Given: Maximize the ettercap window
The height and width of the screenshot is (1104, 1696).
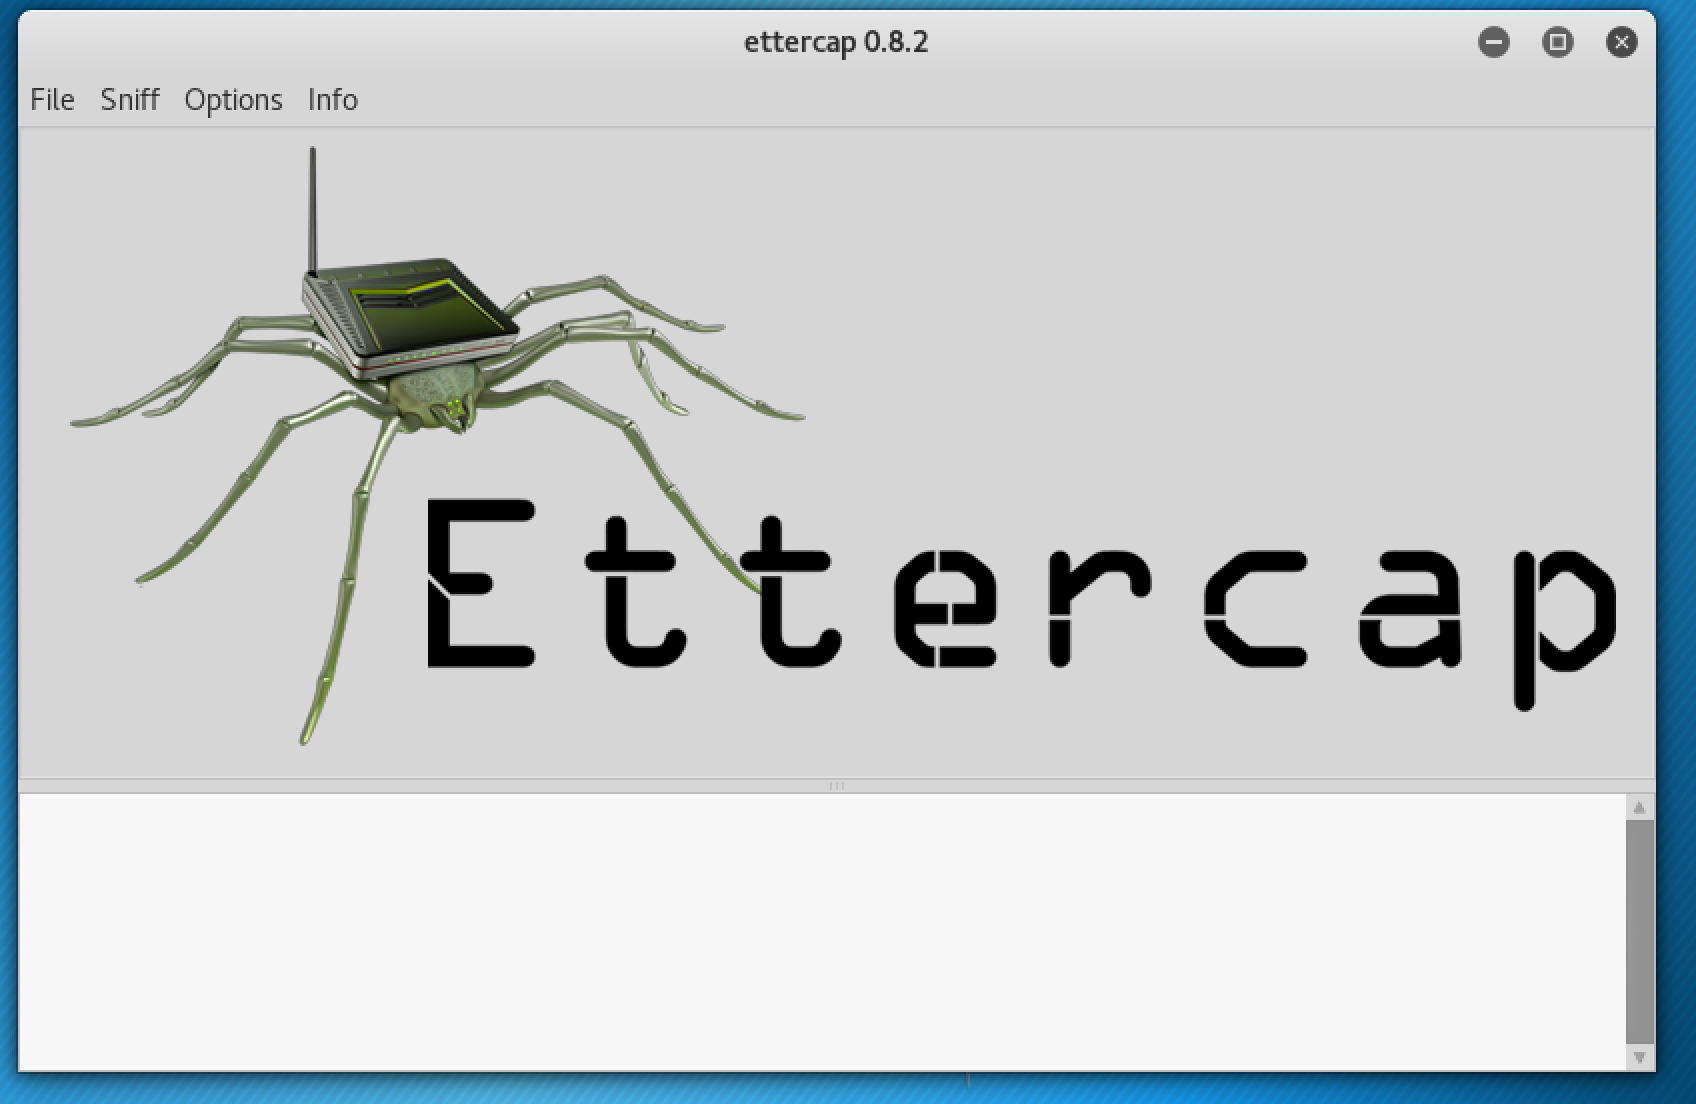Looking at the screenshot, I should click(1557, 42).
